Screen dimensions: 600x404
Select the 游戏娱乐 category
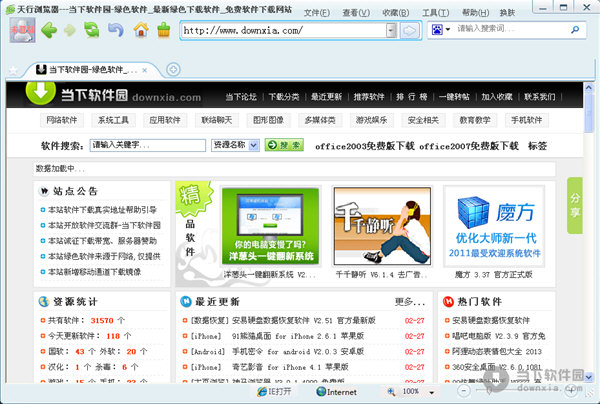(372, 120)
